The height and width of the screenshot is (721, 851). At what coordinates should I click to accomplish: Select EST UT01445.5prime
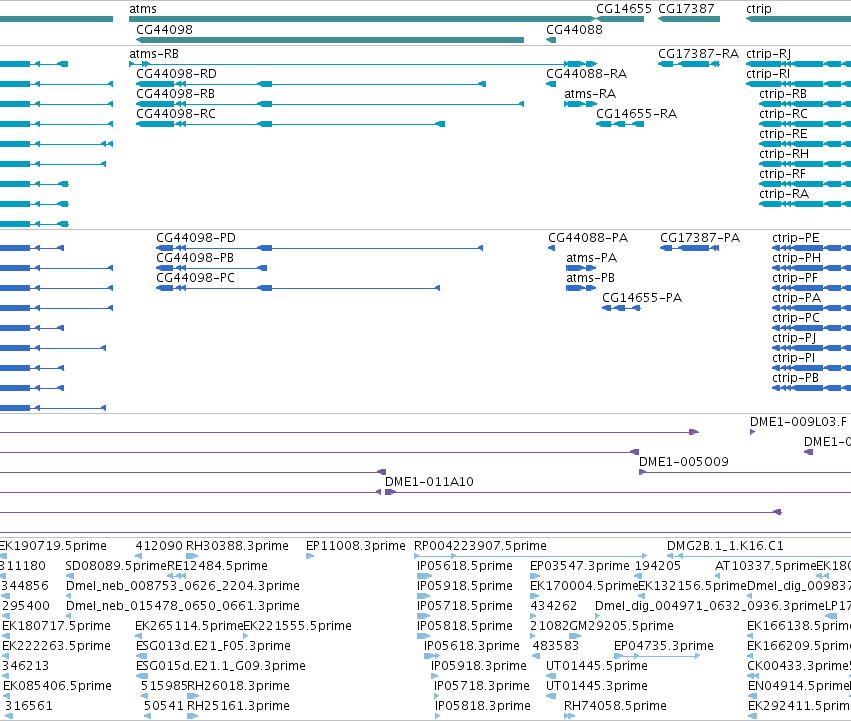[550, 676]
